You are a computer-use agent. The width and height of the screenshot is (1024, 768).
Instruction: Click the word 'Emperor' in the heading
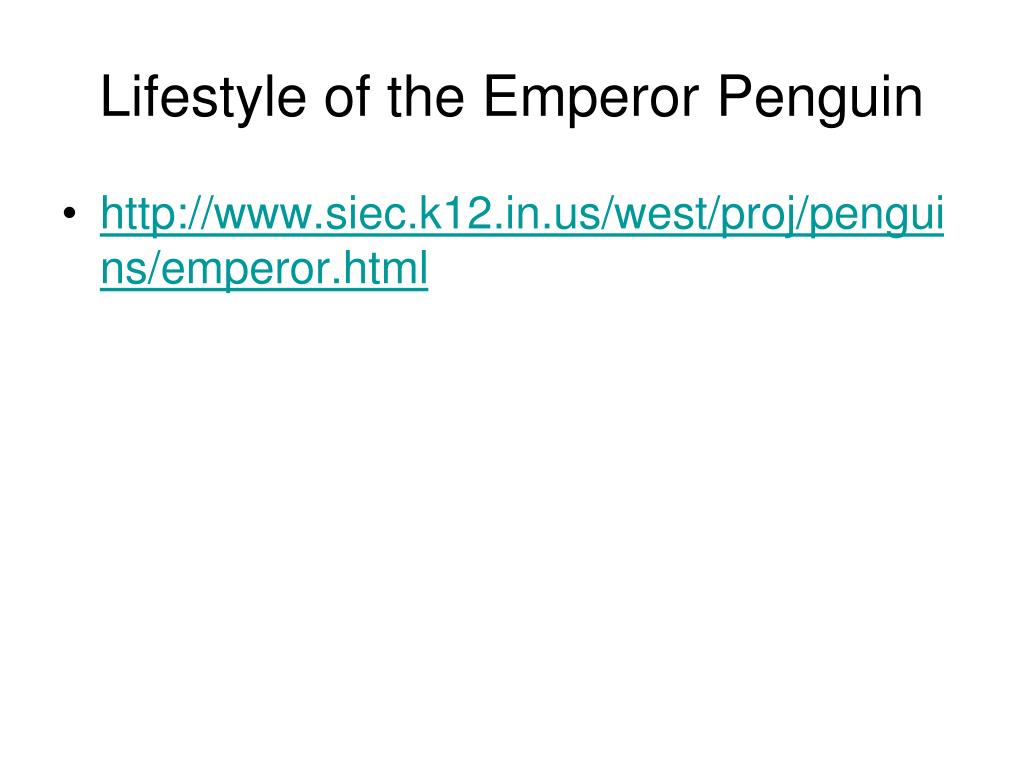coord(592,97)
